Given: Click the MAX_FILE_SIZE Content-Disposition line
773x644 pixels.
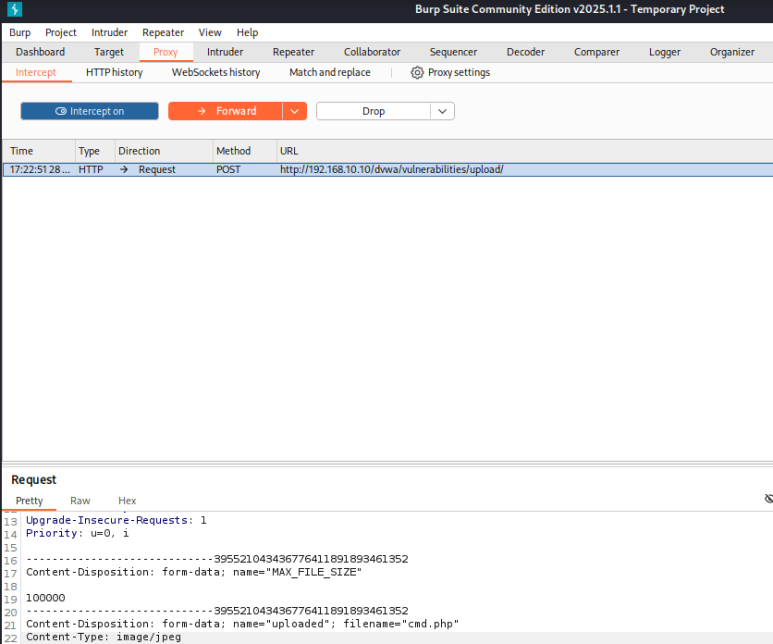Looking at the screenshot, I should [x=194, y=572].
